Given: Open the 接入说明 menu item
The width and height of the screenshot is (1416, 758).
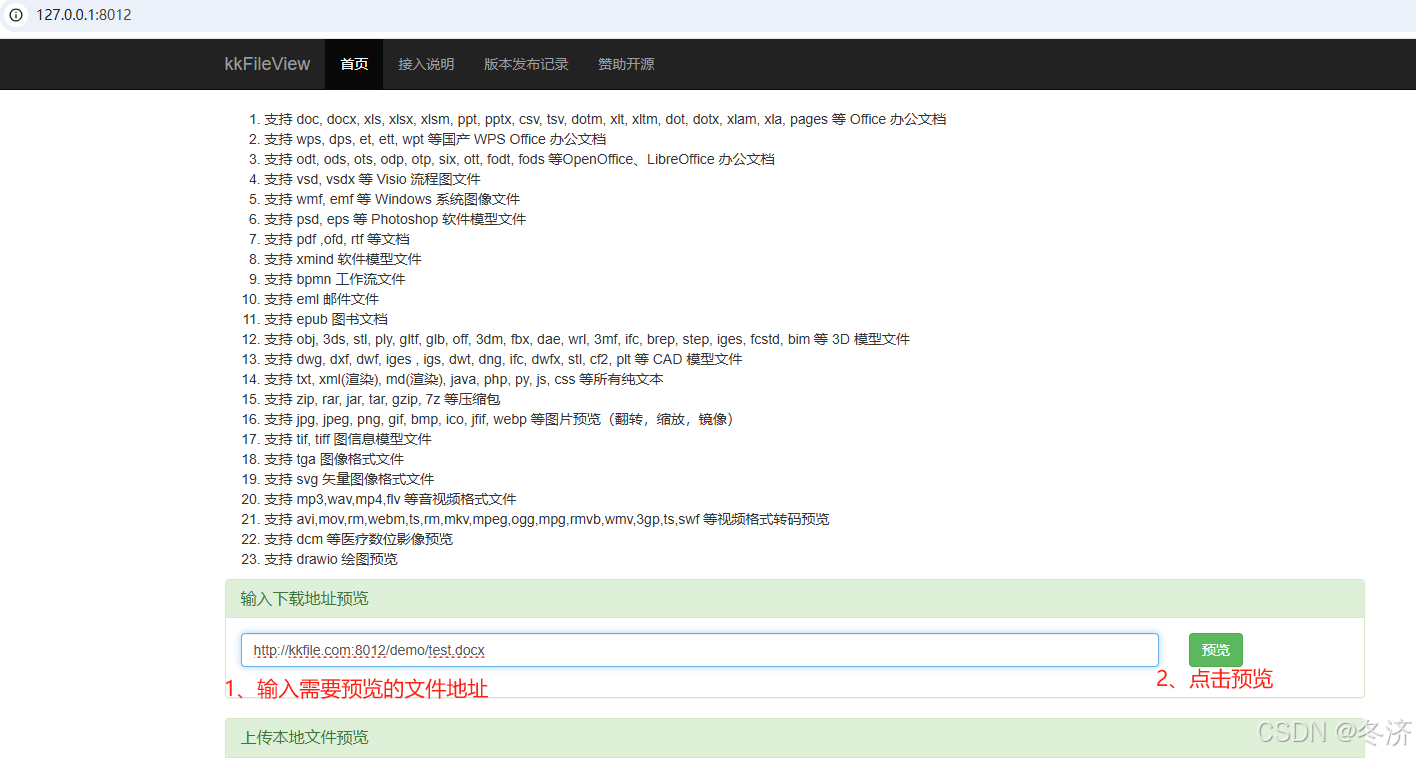Looking at the screenshot, I should pyautogui.click(x=426, y=64).
